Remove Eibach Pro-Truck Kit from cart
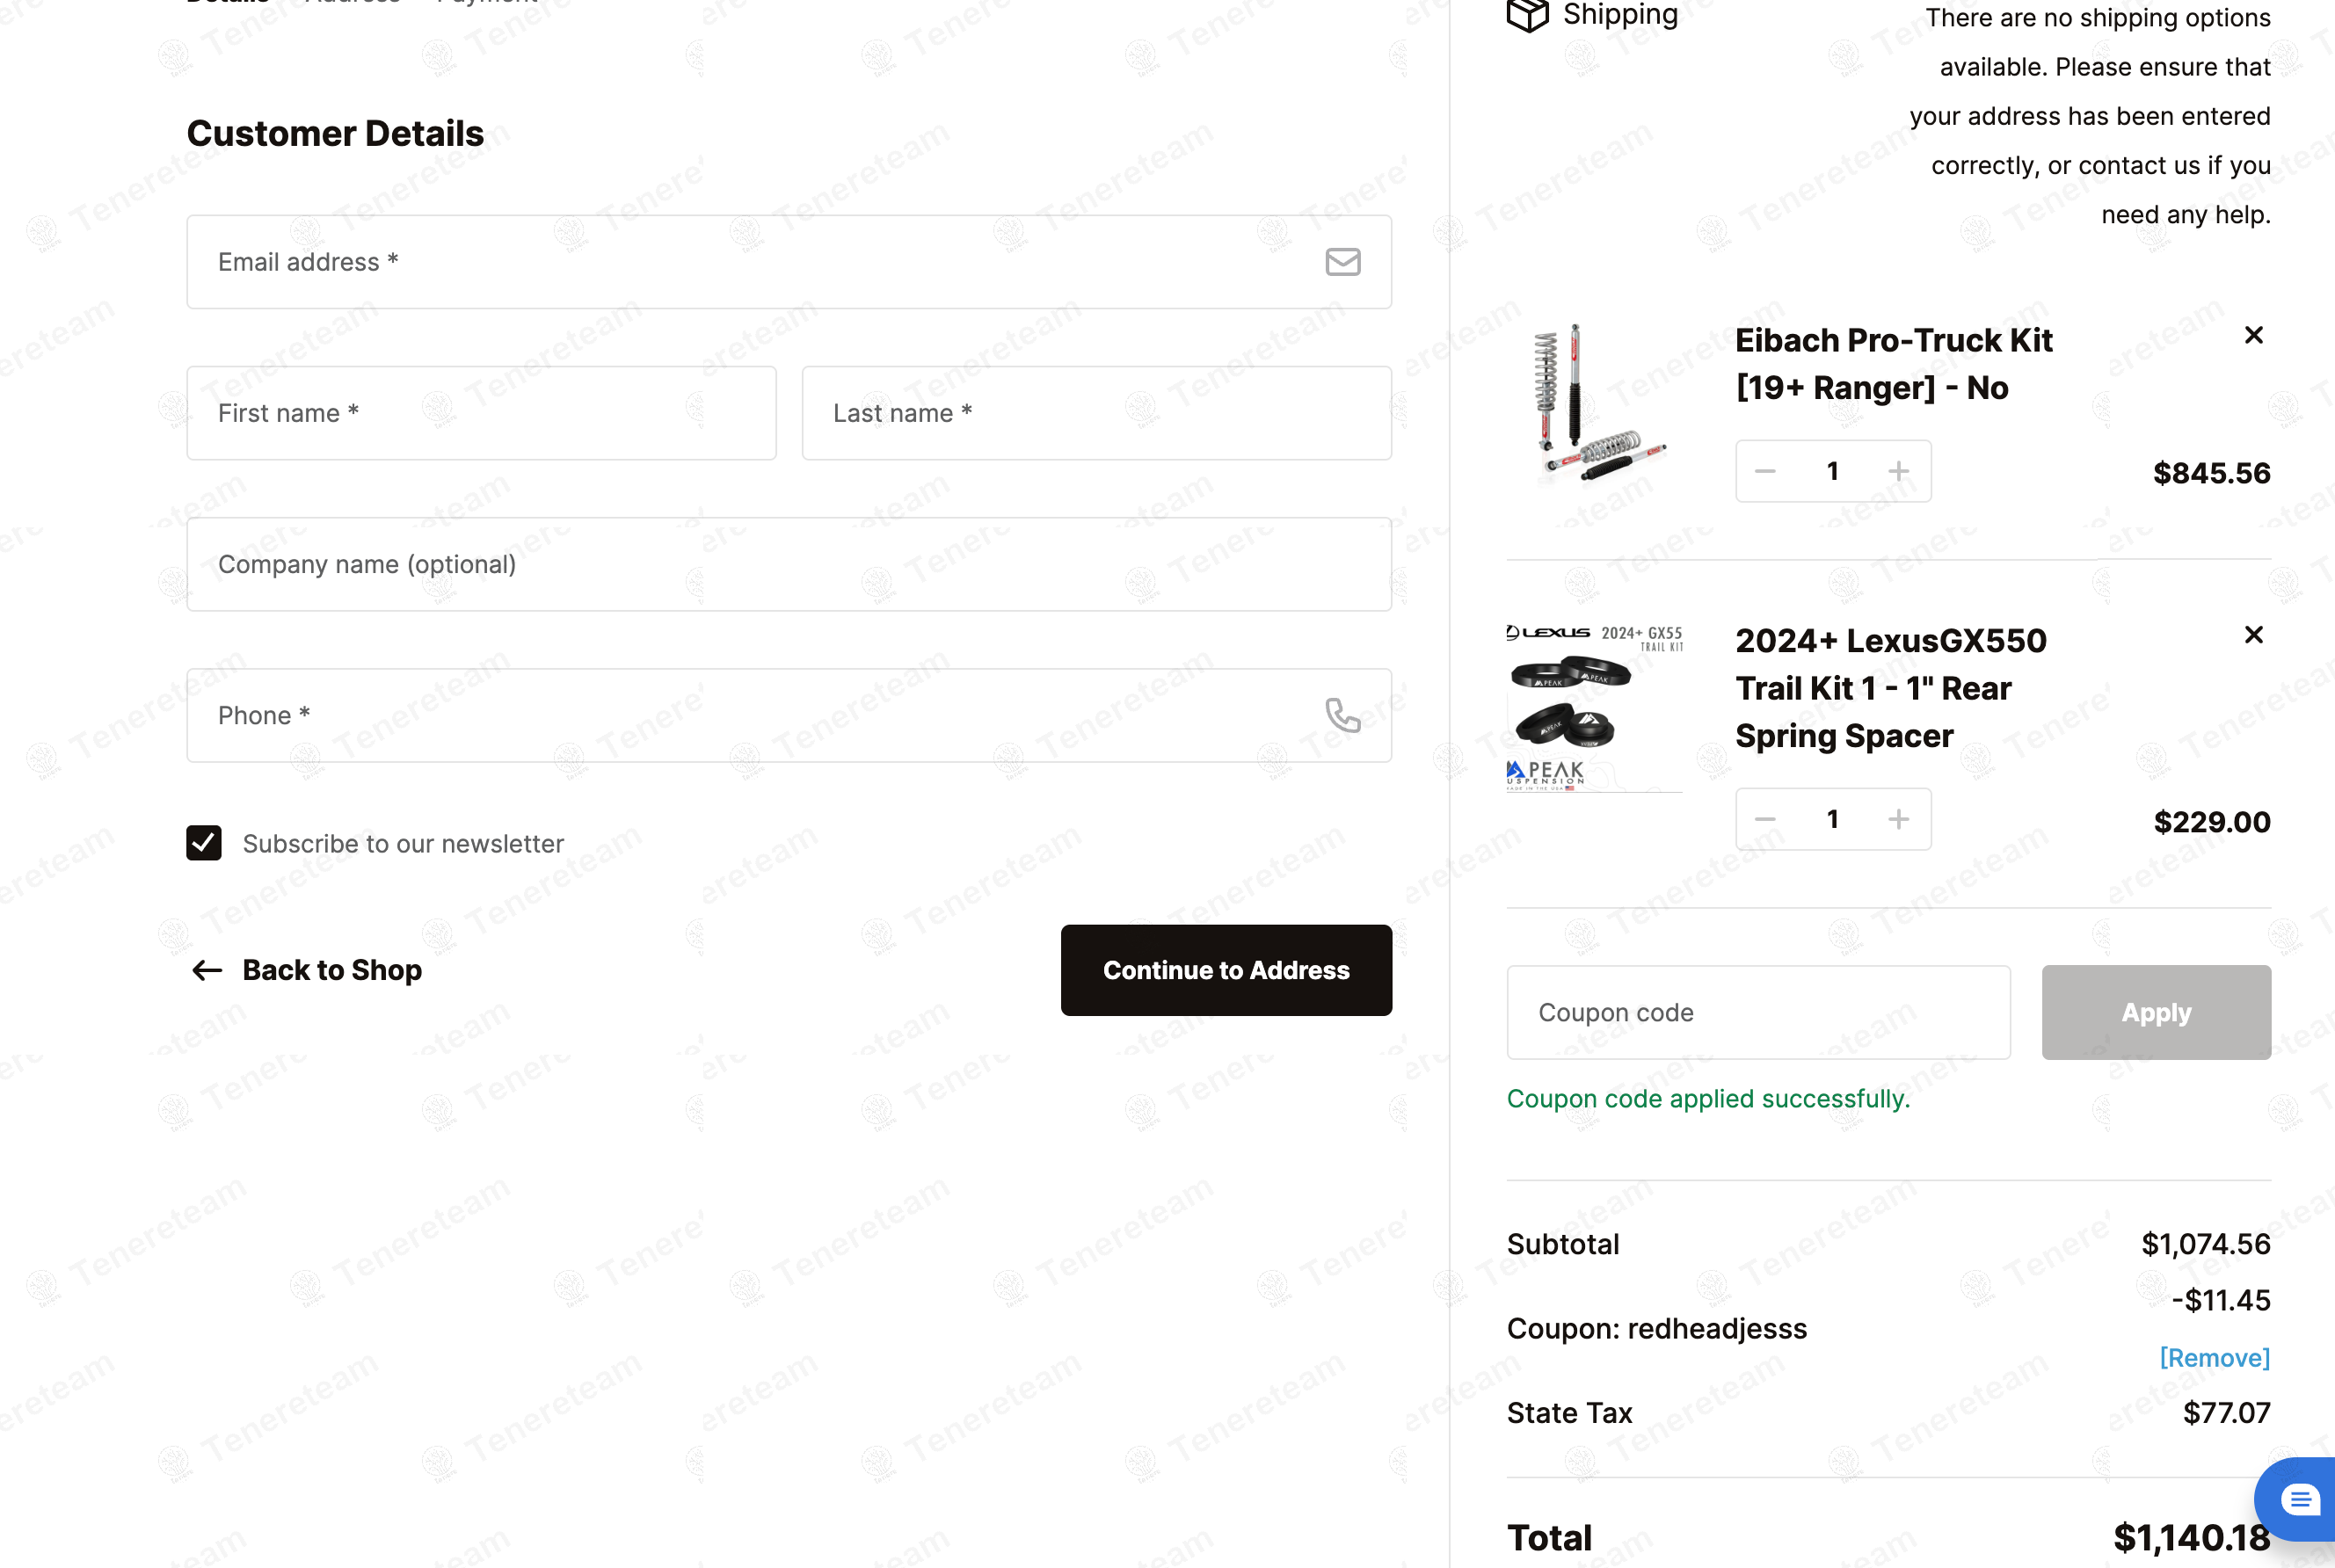Viewport: 2335px width, 1568px height. point(2253,335)
